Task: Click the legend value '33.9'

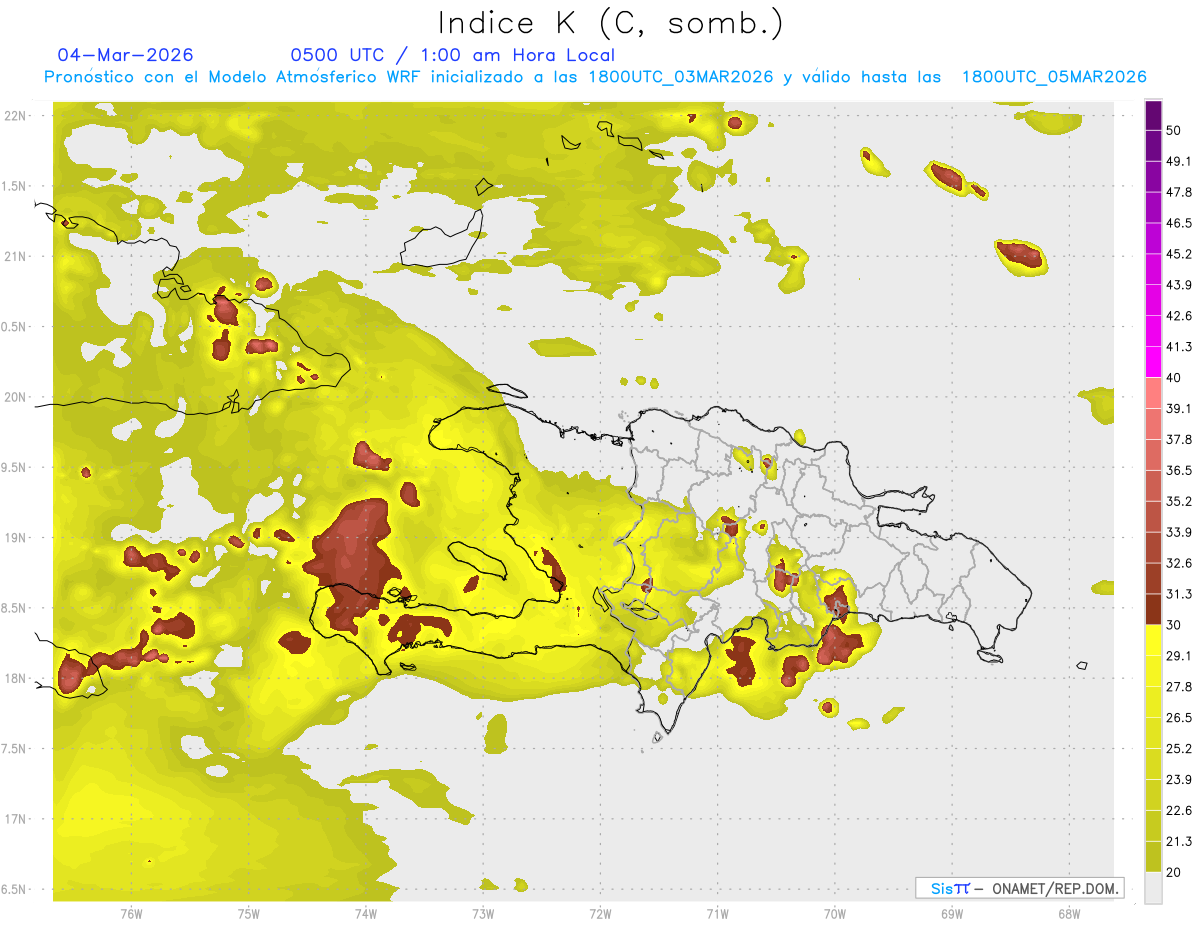Action: pos(1179,532)
